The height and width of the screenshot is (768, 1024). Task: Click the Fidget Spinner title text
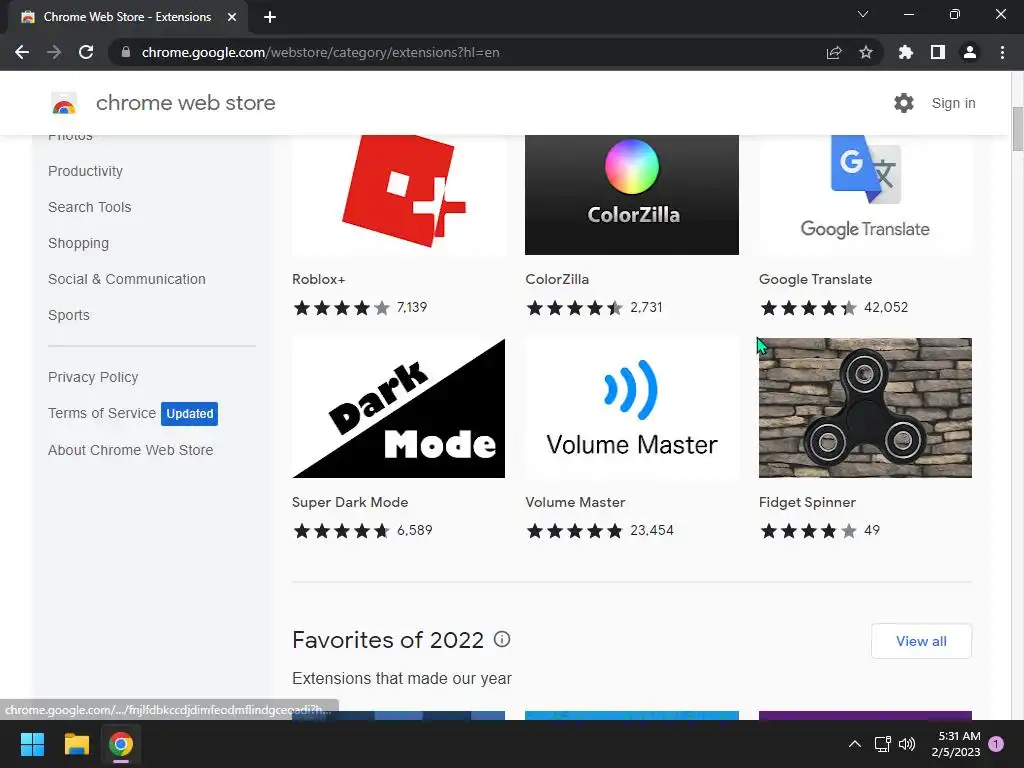coord(807,502)
